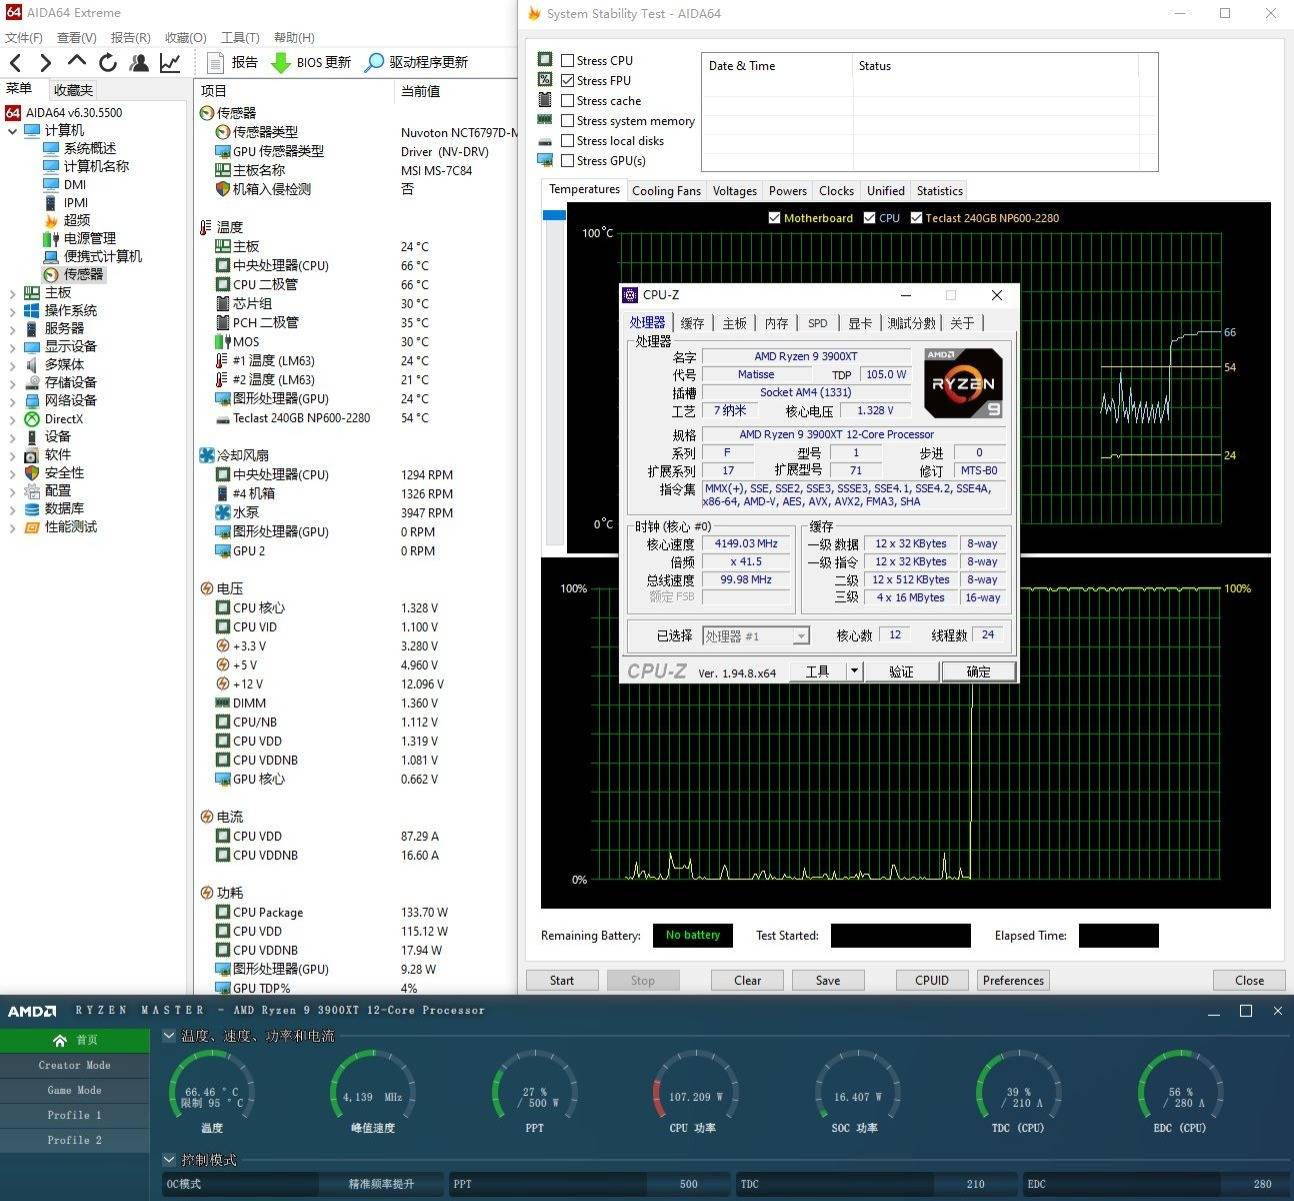Image resolution: width=1294 pixels, height=1201 pixels.
Task: Switch to the 内存 tab in CPU-Z
Action: 776,323
